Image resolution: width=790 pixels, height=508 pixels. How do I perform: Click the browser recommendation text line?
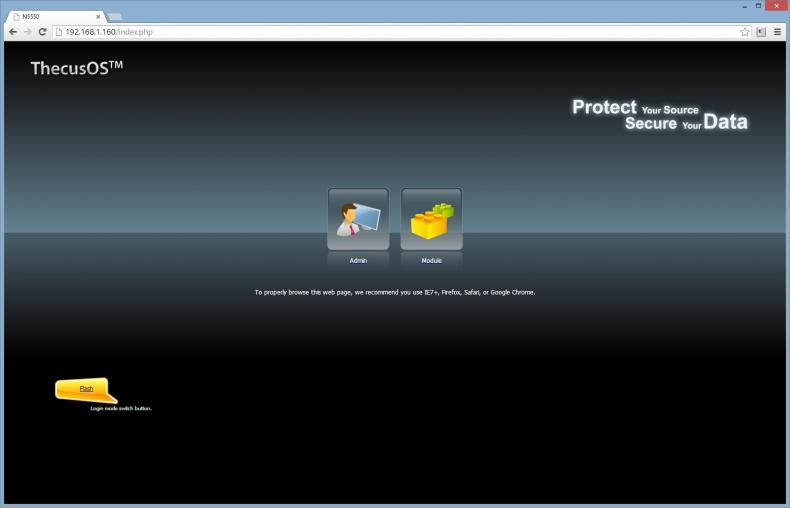point(394,292)
